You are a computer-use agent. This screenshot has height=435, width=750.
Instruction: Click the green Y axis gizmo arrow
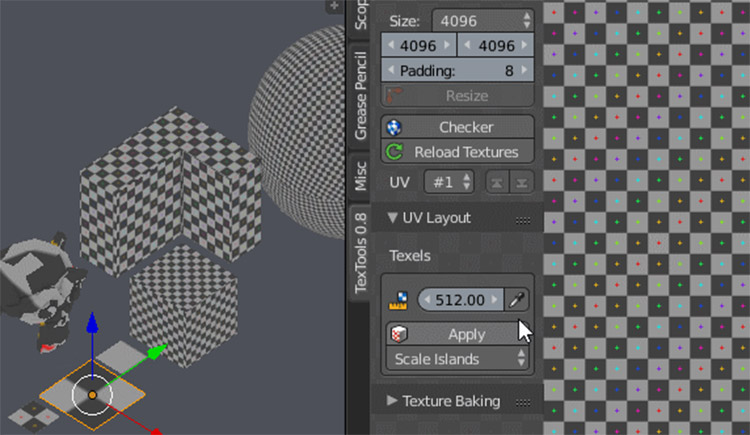tap(156, 351)
